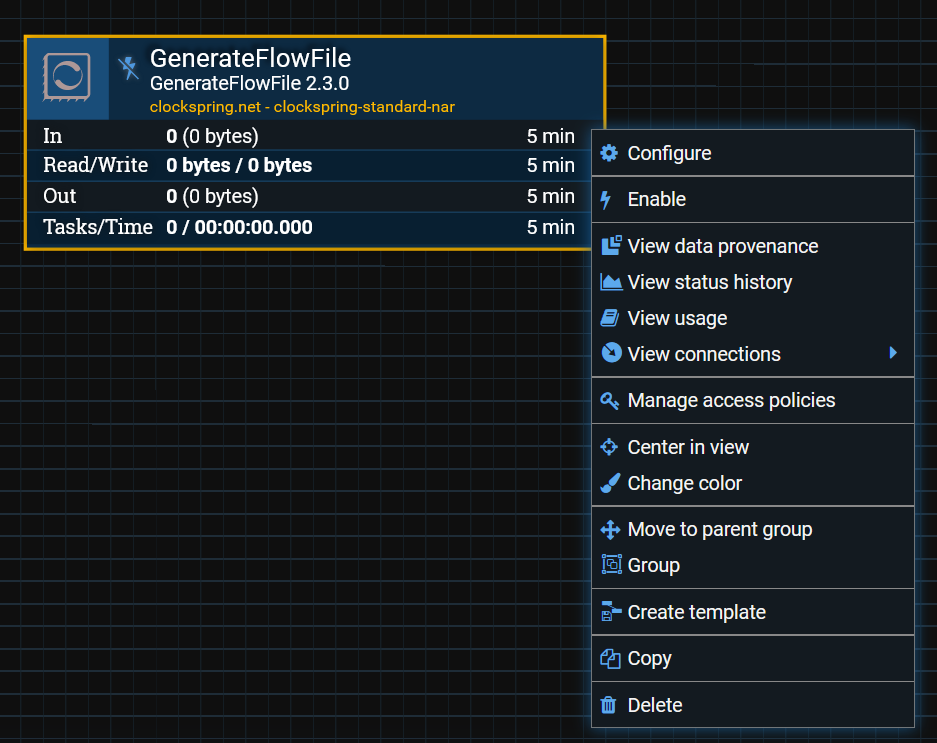Click the Out row value 0 (0 bytes)
Viewport: 937px width, 743px height.
click(x=212, y=197)
